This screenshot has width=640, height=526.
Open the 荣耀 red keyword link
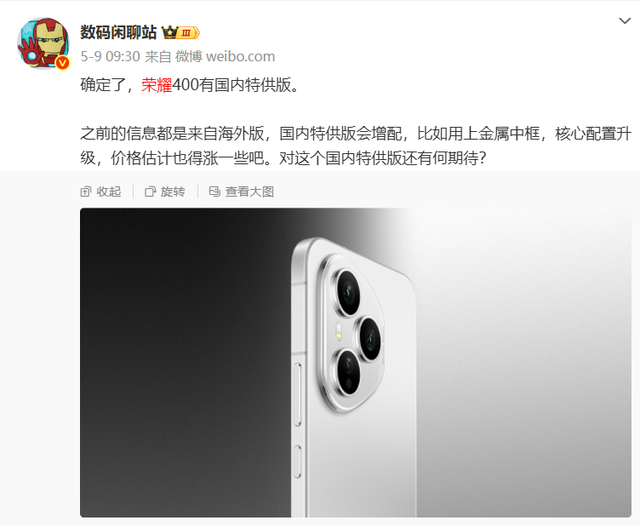157,85
